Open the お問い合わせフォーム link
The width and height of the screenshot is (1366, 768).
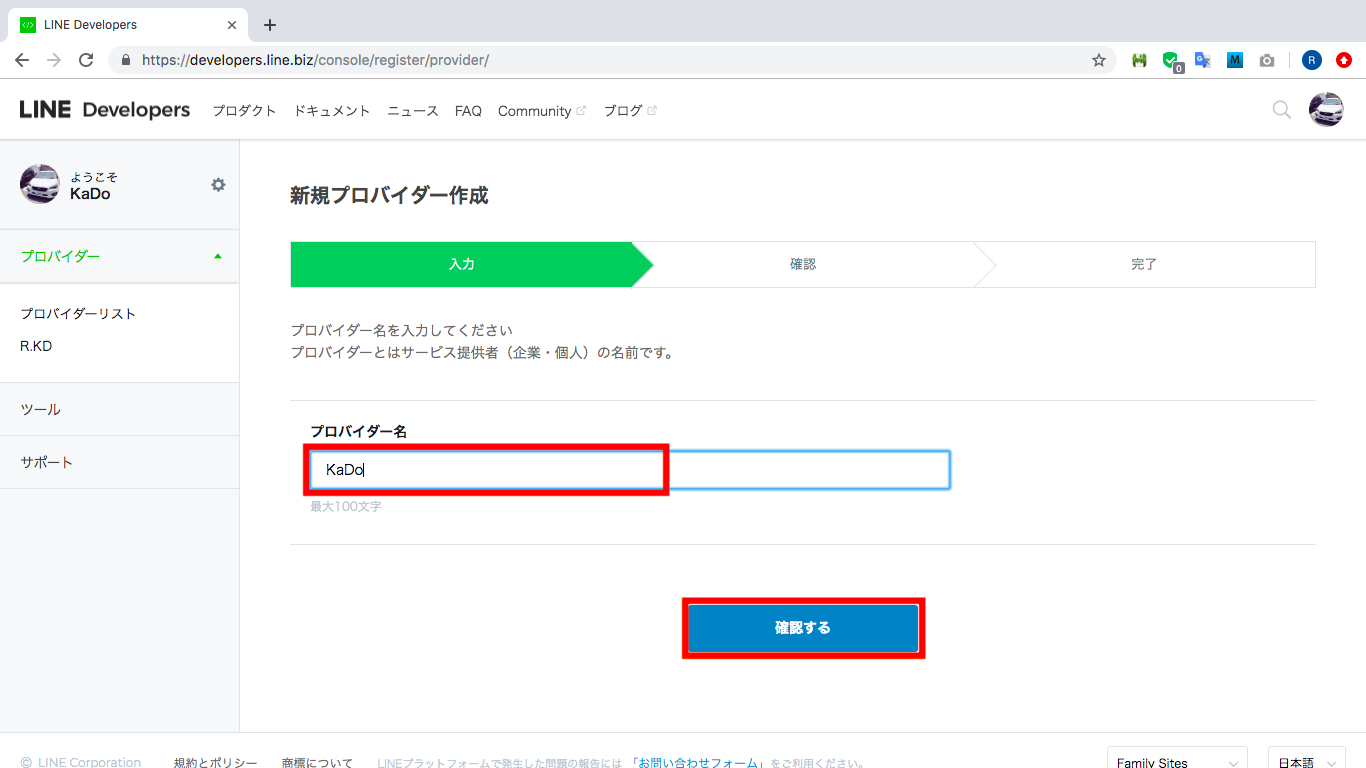[699, 763]
